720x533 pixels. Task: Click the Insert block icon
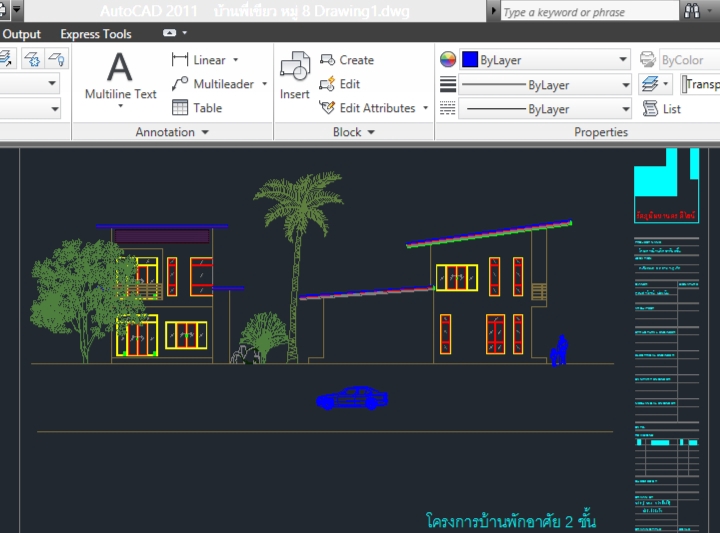pyautogui.click(x=295, y=67)
